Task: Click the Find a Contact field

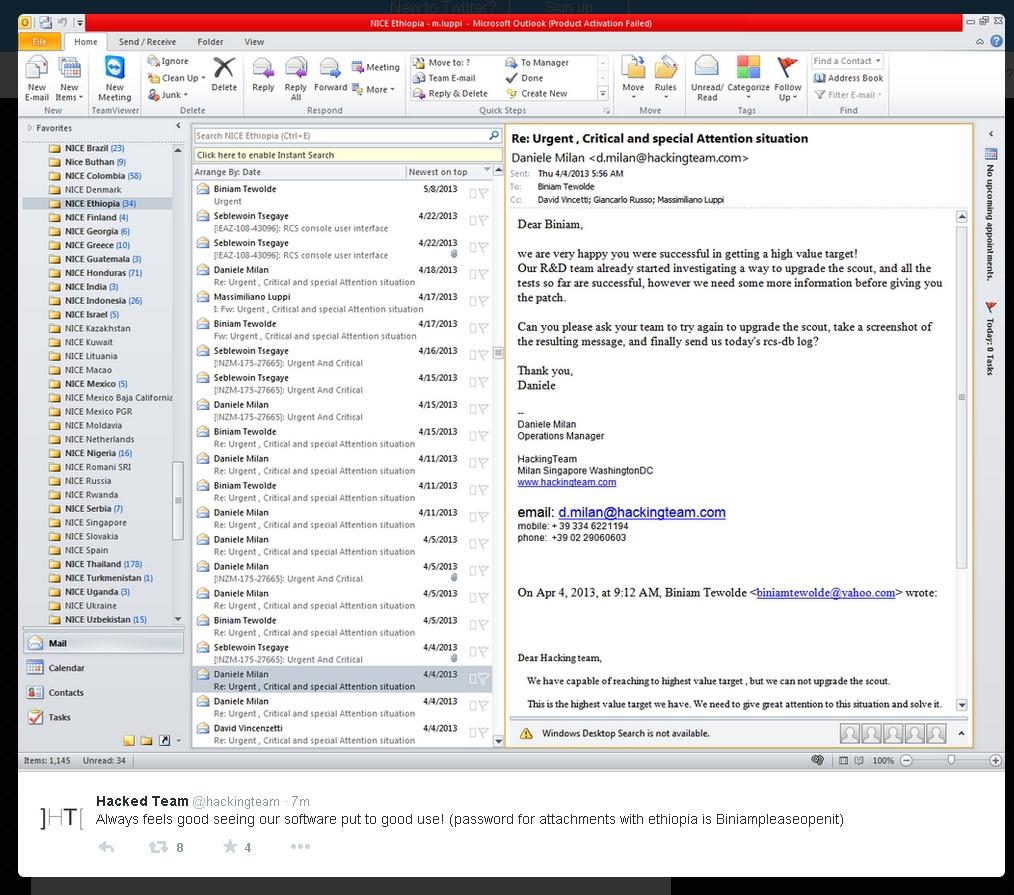Action: pos(847,61)
